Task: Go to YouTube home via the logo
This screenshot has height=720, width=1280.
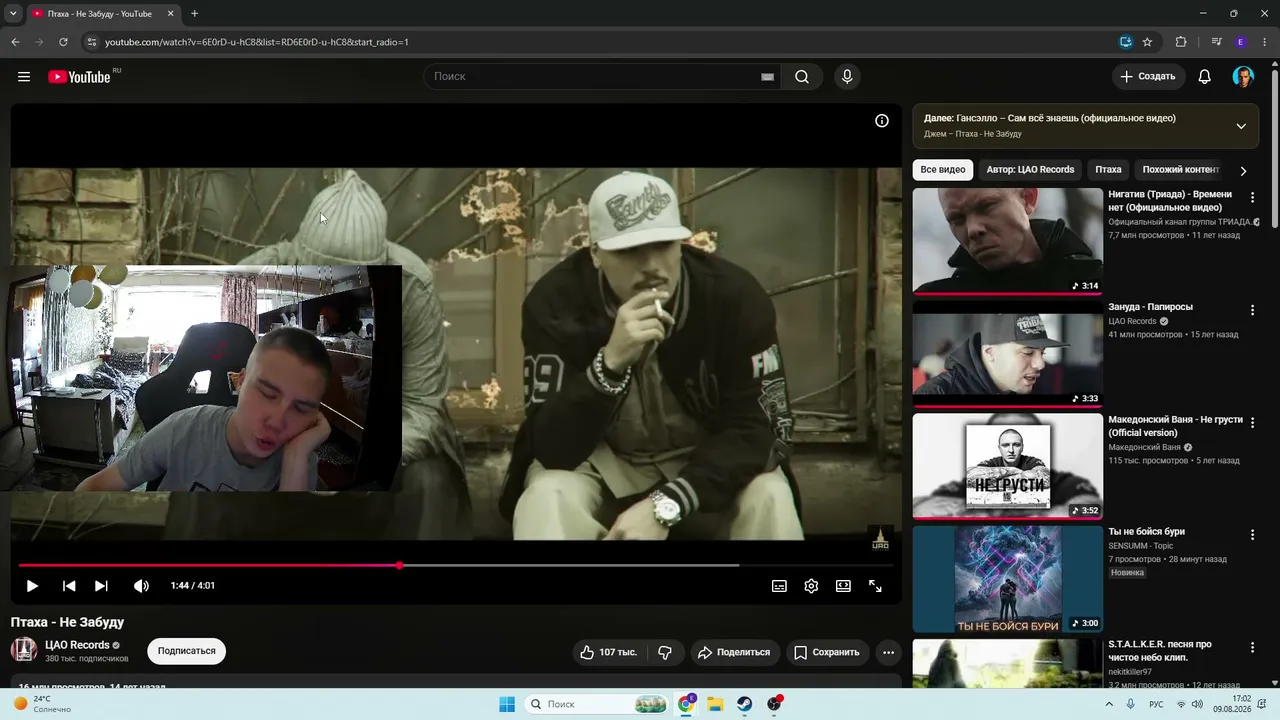Action: (80, 77)
